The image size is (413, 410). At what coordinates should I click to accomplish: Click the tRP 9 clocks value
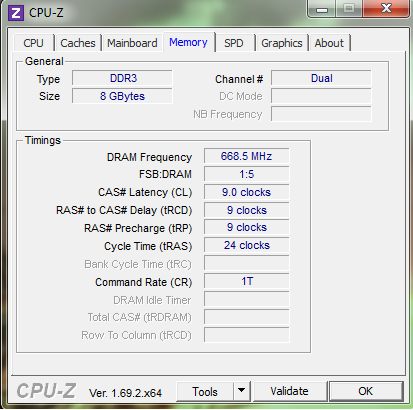point(247,227)
